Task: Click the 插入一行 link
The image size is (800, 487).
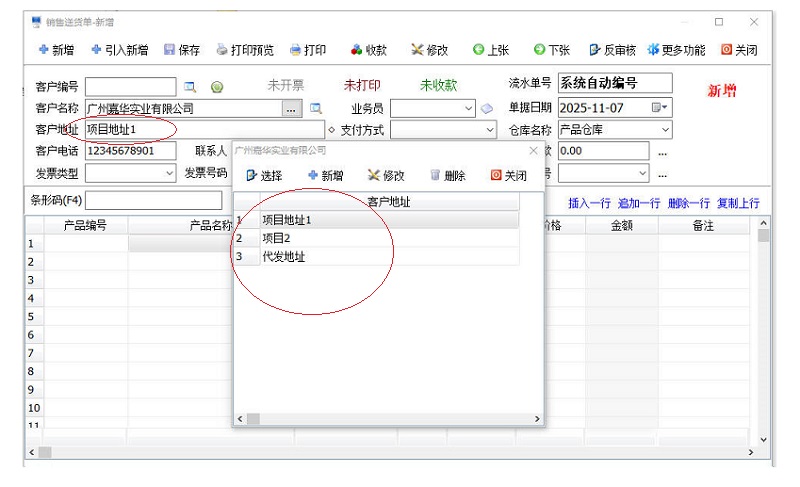Action: (589, 203)
